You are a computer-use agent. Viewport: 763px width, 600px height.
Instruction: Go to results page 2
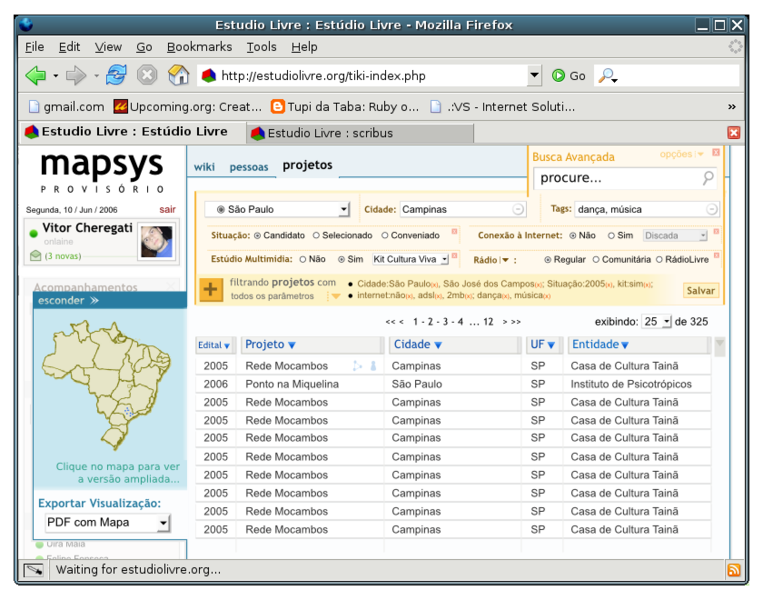[430, 322]
